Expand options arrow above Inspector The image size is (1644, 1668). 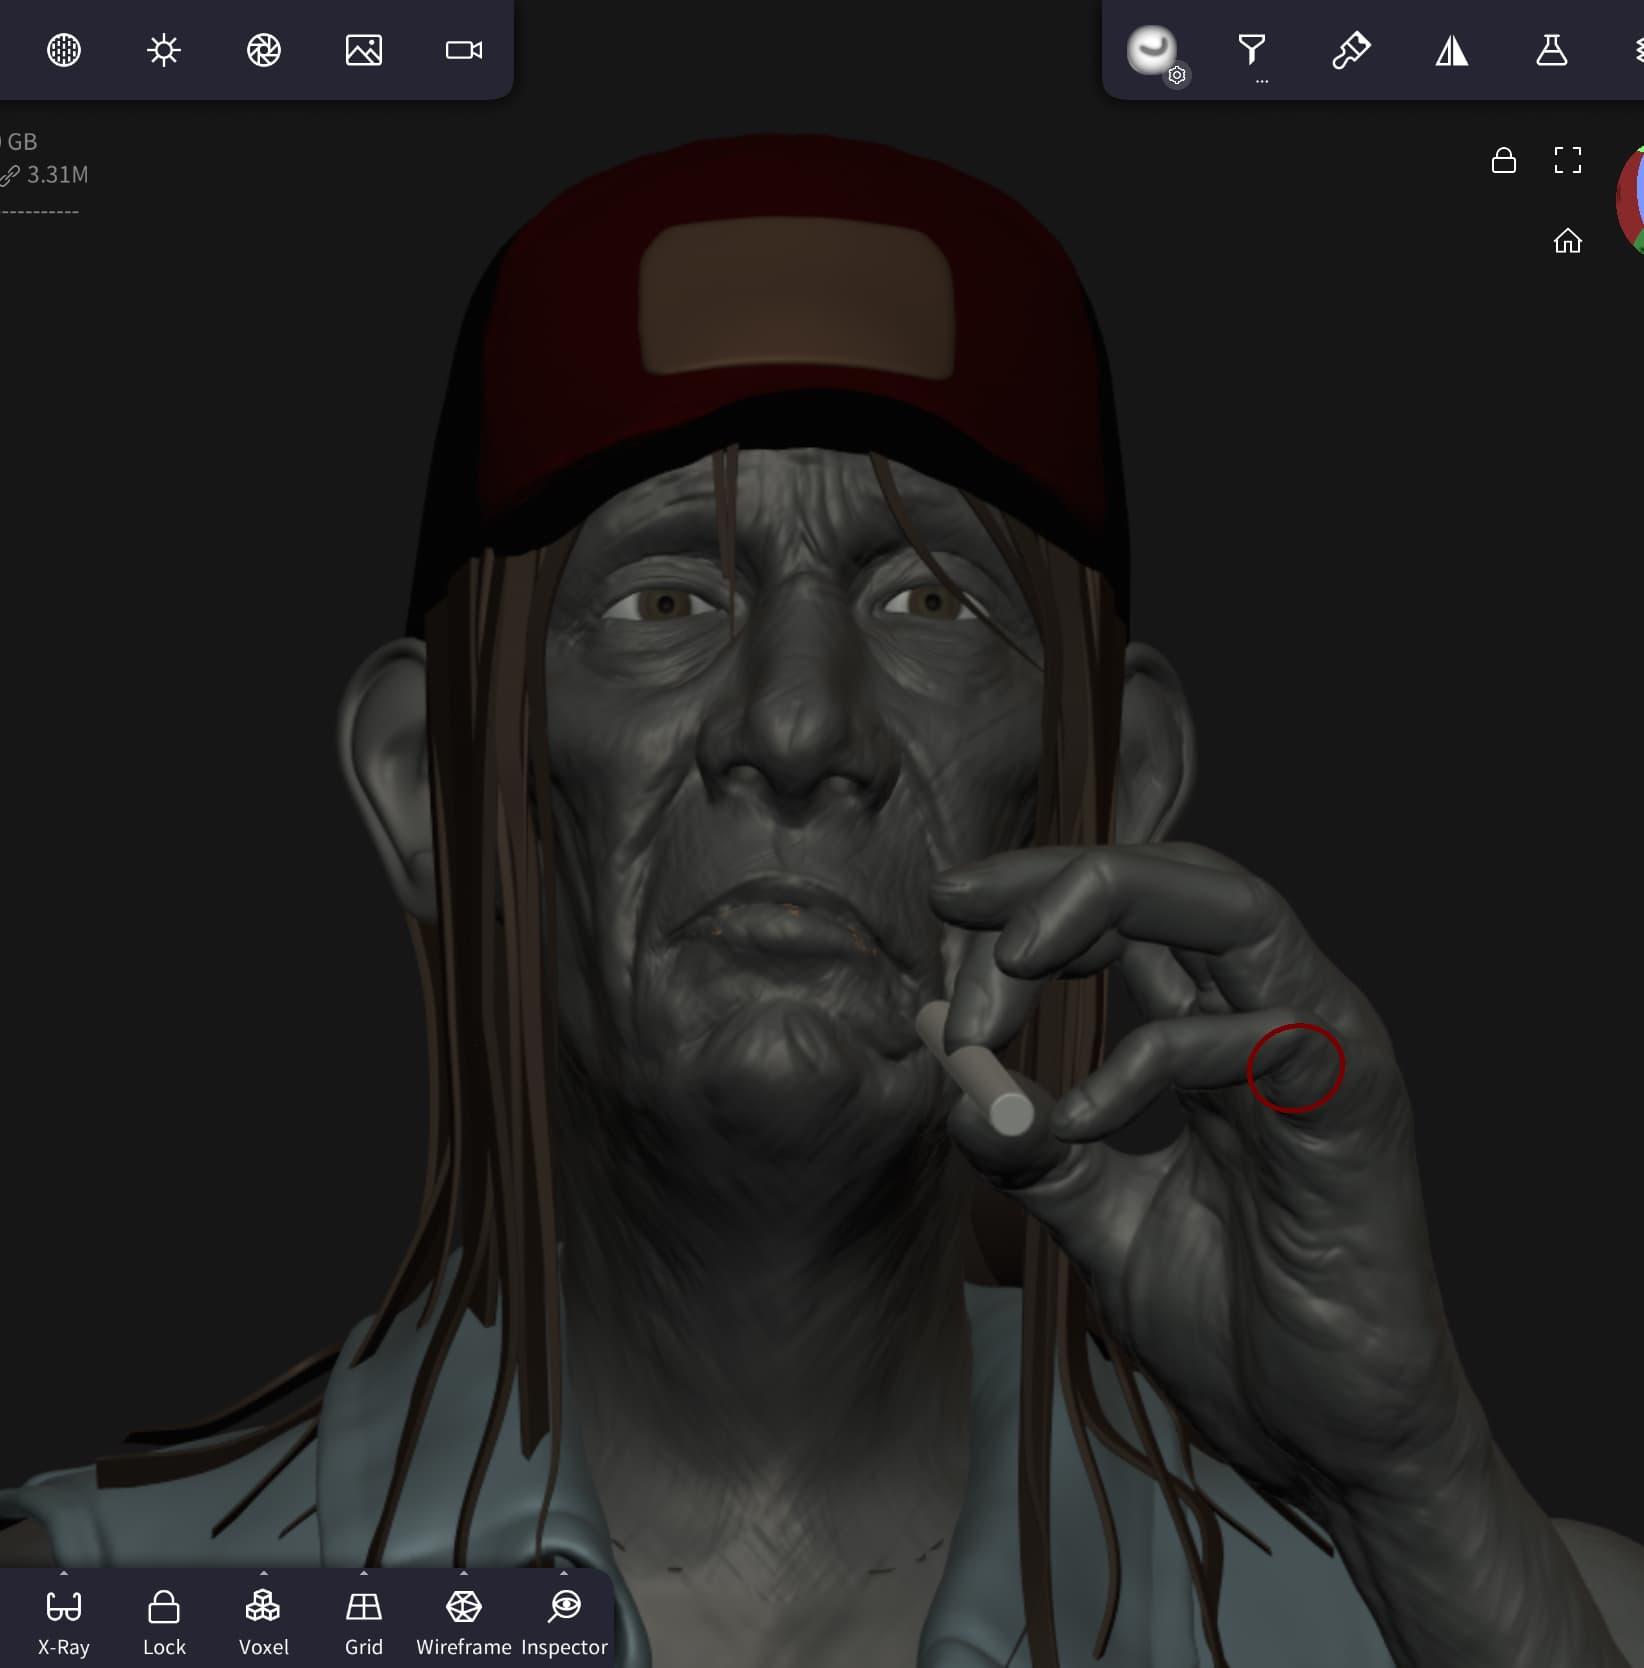click(564, 1573)
